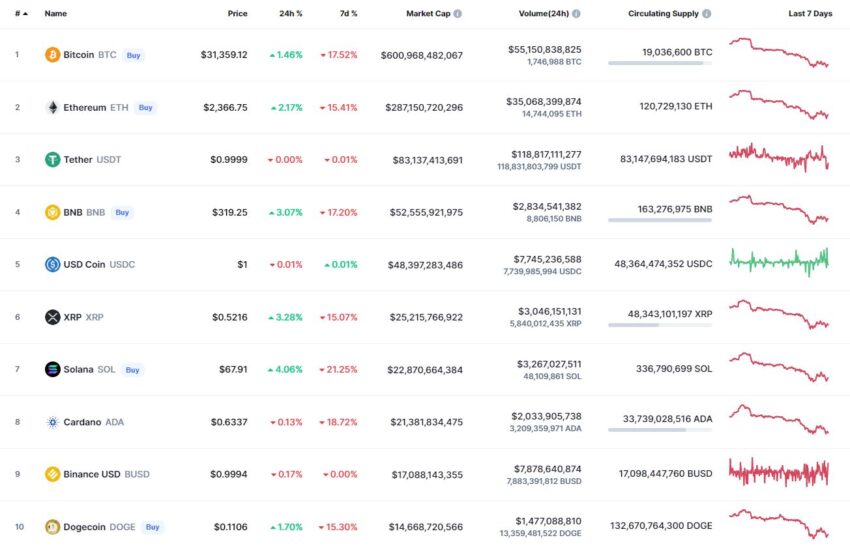Screen dimensions: 850x553
Task: Click the USD Coin blue logo icon
Action: (x=53, y=265)
